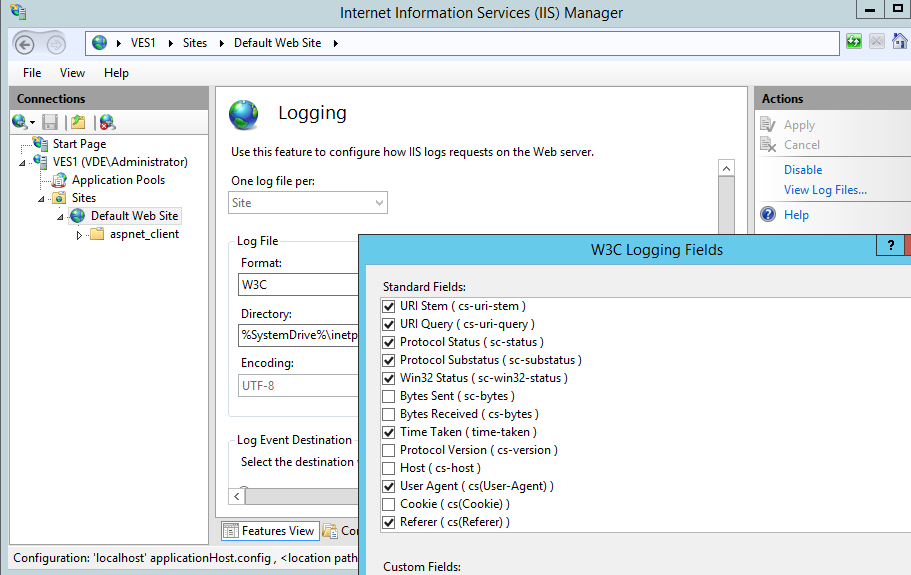
Task: Open View Log Files... link
Action: click(825, 190)
